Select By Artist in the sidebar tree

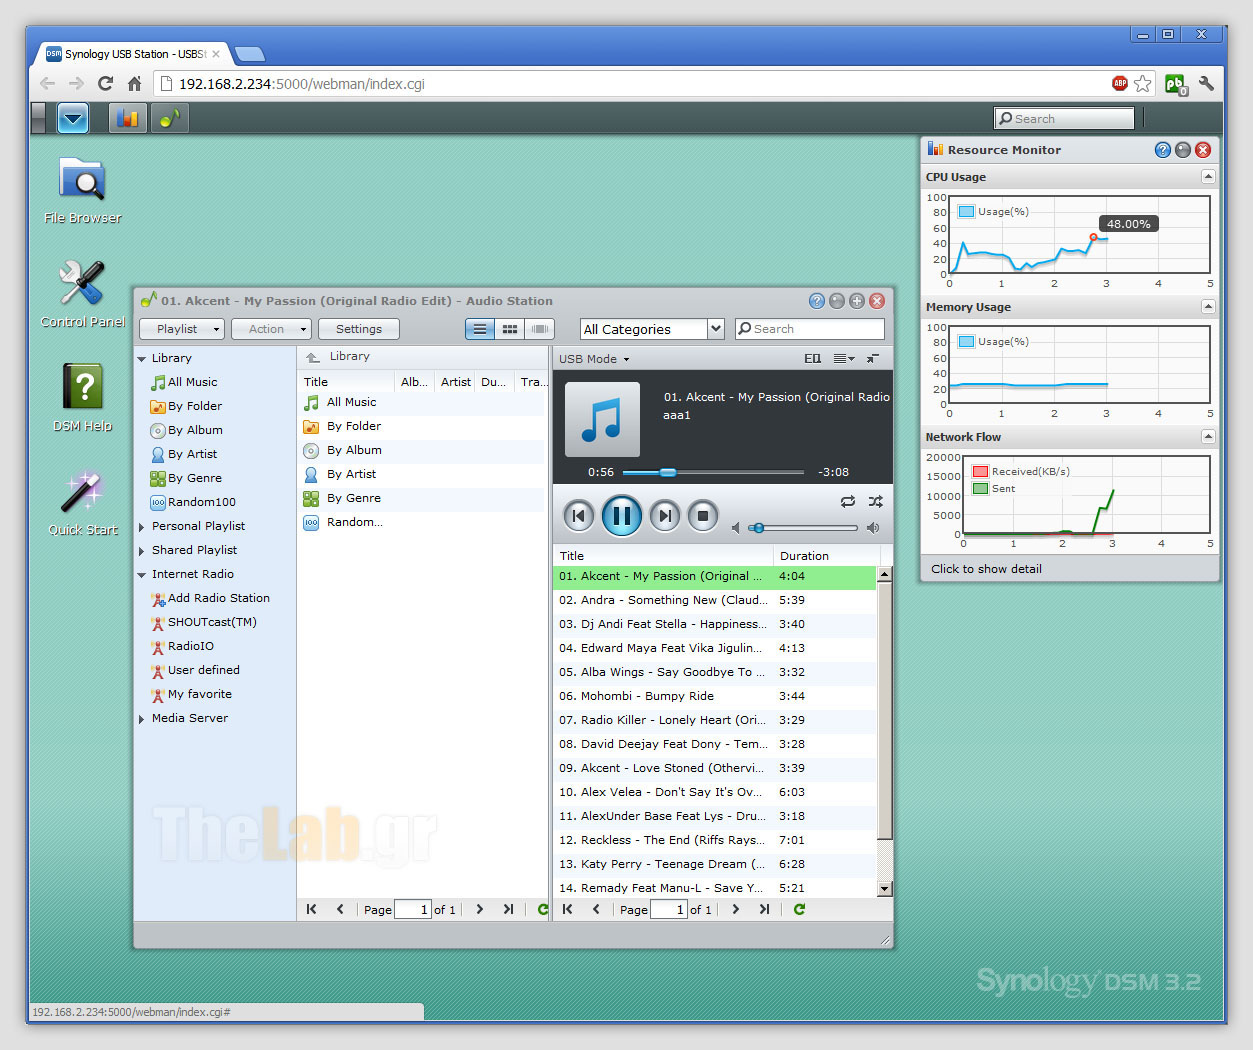click(183, 454)
